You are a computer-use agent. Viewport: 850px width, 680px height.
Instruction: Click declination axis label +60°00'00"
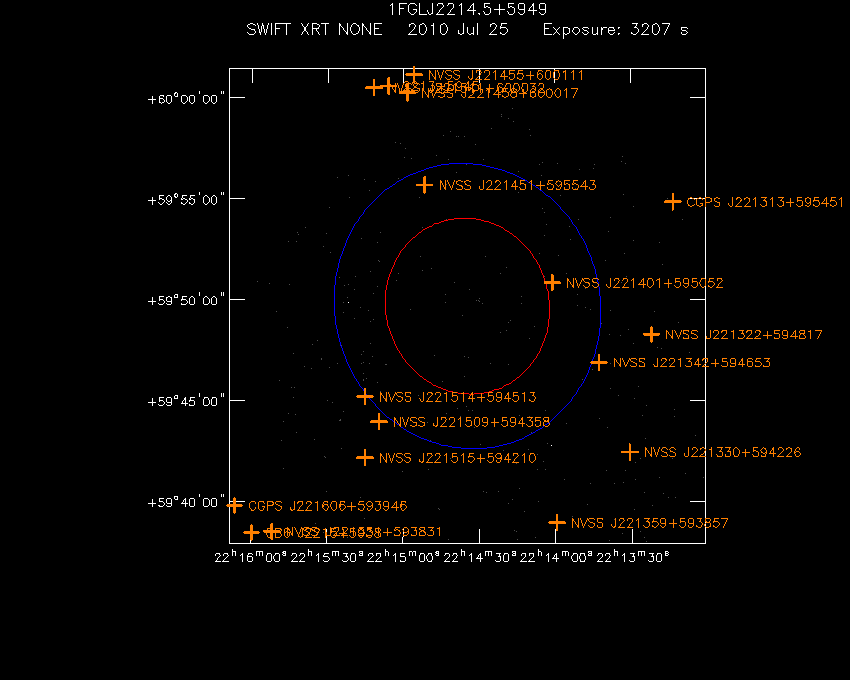(186, 99)
